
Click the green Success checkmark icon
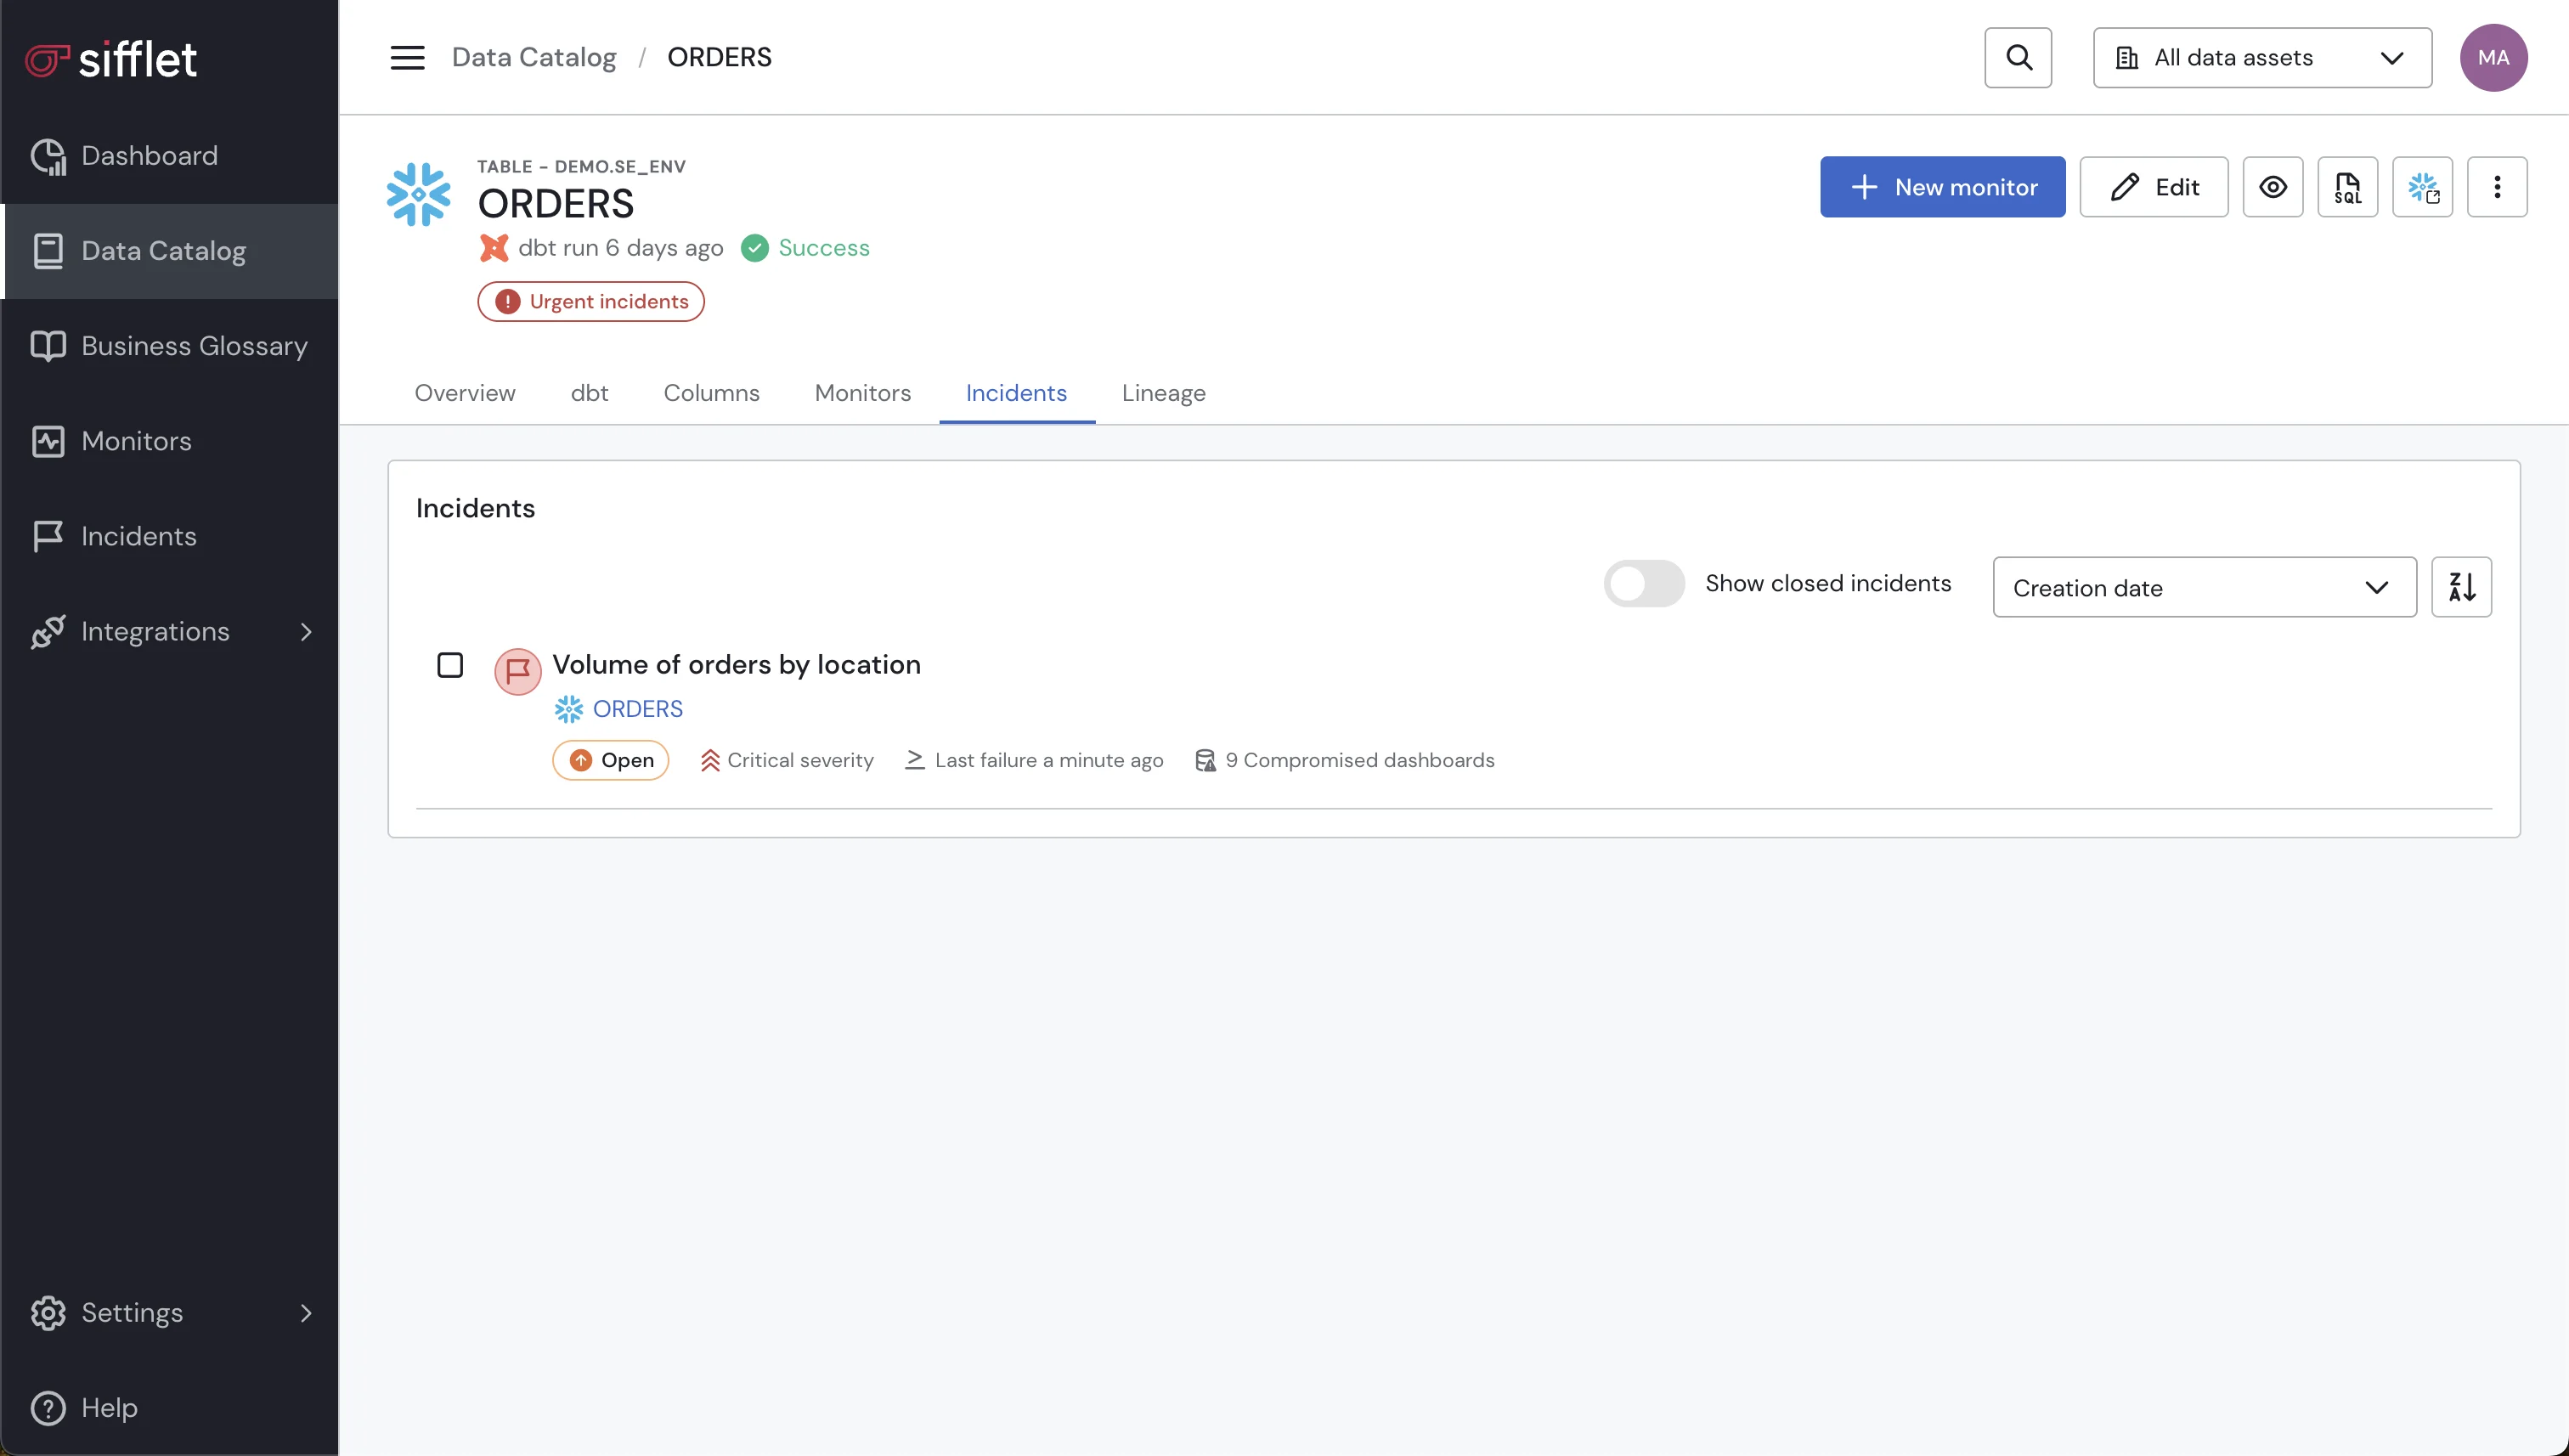(755, 248)
